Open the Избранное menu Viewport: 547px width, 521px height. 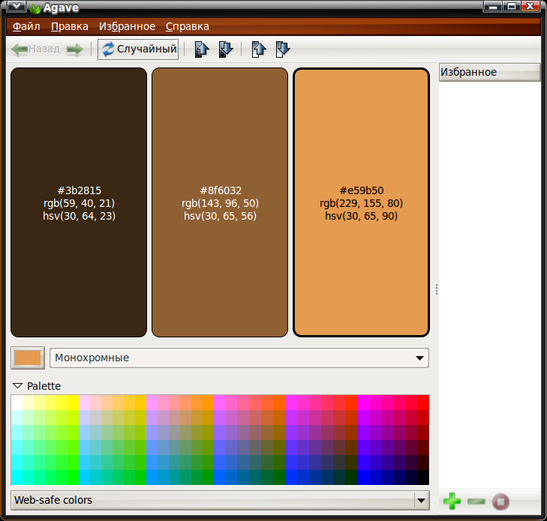coord(127,27)
